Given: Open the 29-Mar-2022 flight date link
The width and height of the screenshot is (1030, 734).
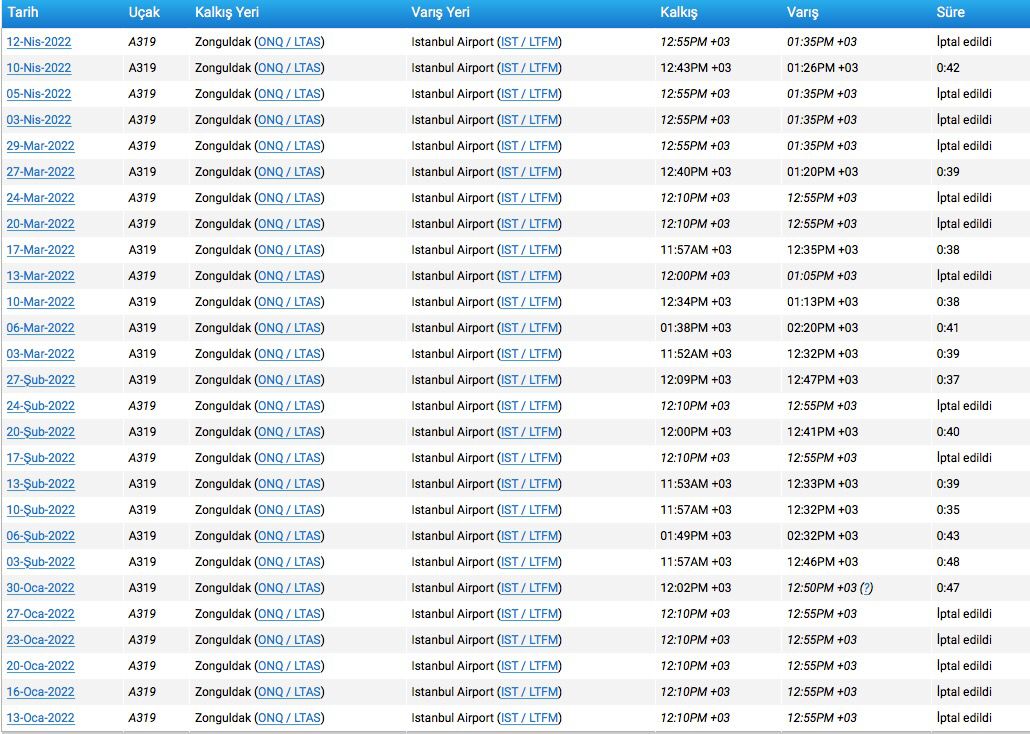Looking at the screenshot, I should [41, 146].
